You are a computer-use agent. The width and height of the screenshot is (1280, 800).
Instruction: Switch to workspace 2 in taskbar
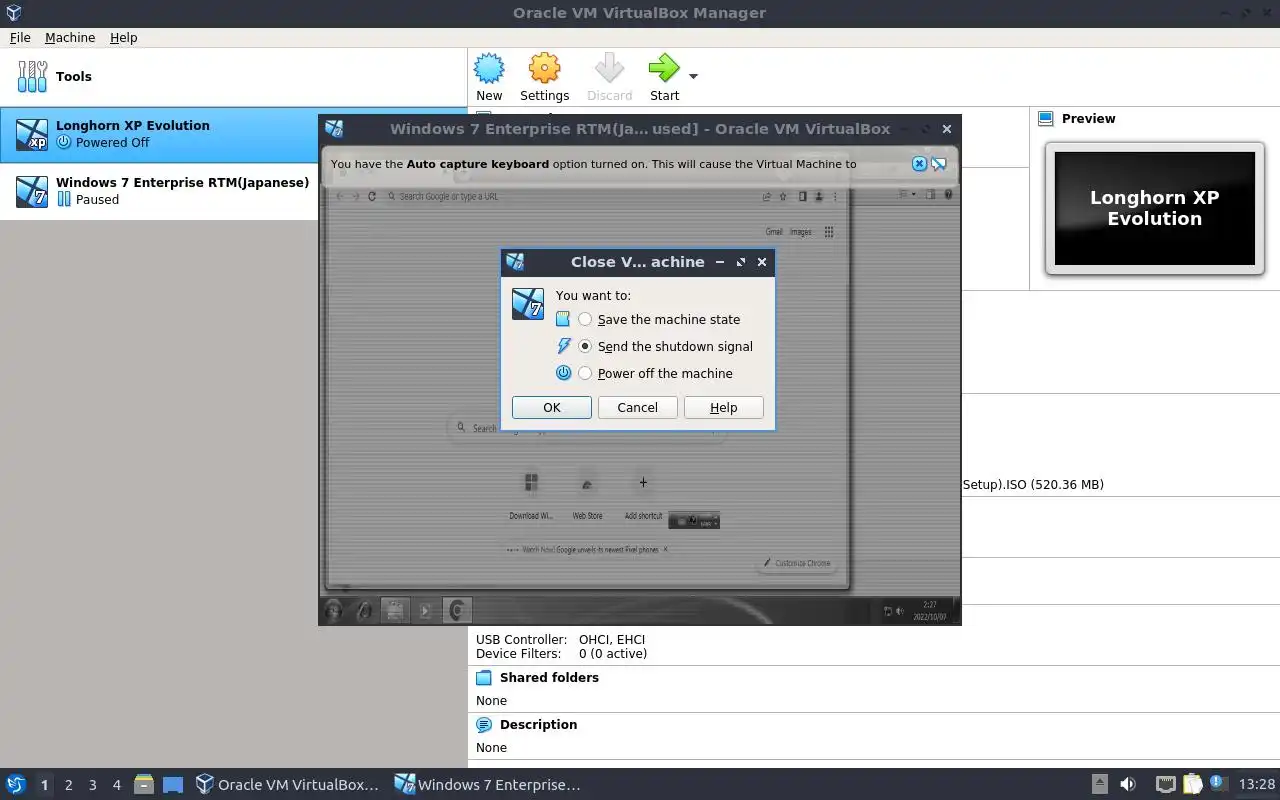tap(68, 785)
